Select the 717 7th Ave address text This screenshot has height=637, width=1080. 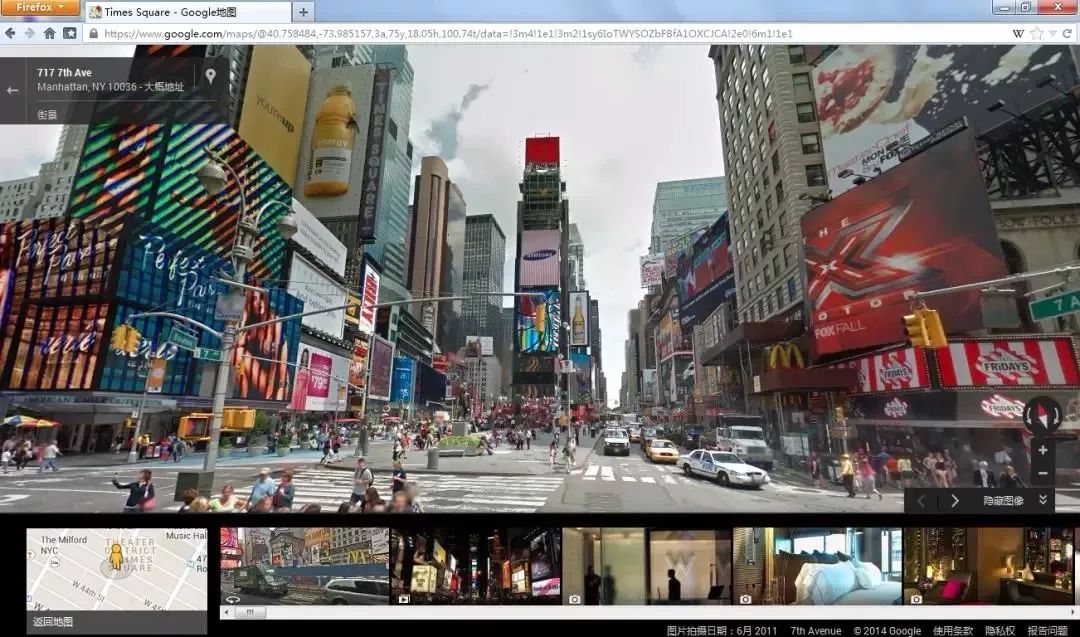65,72
